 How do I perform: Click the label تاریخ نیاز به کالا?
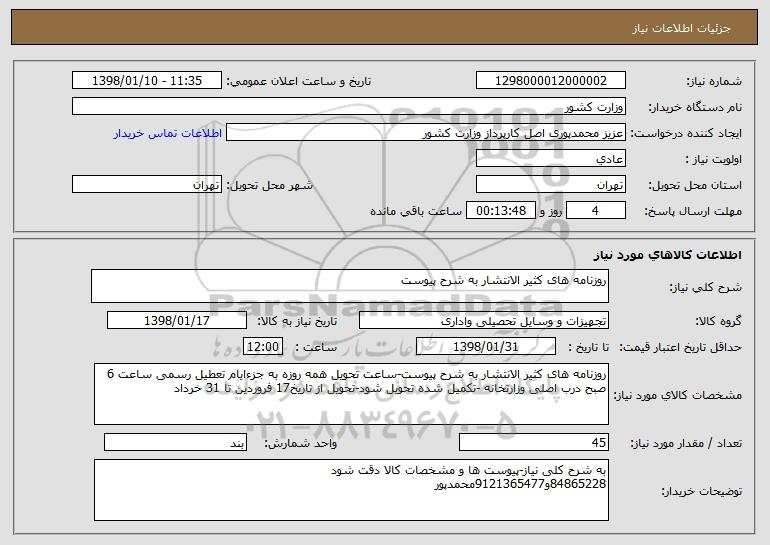[297, 321]
